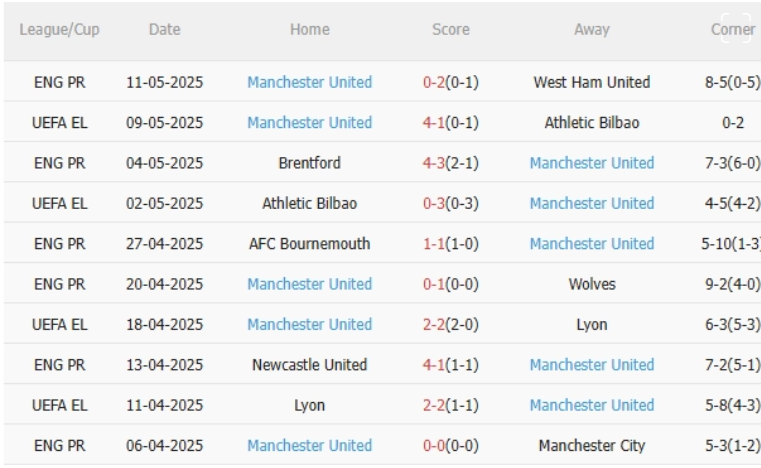Click the Date column header
Viewport: 761px width, 468px height.
(165, 30)
